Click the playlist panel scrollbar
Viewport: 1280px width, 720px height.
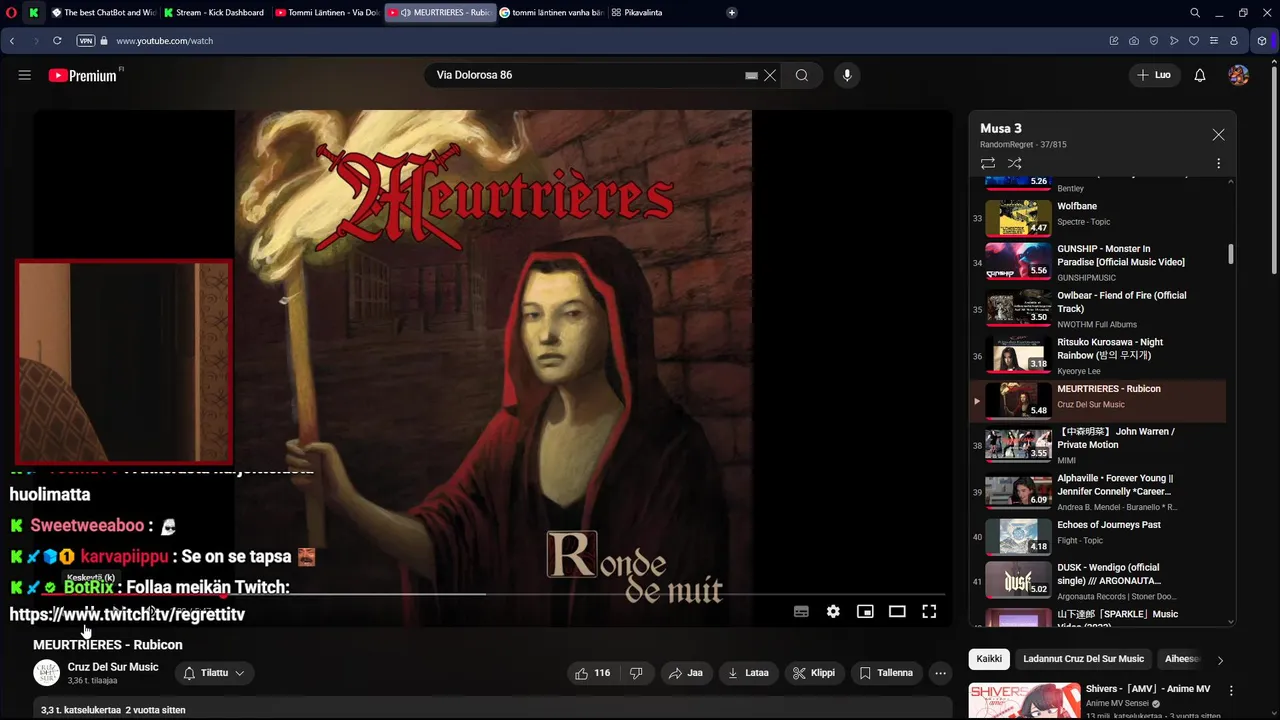(x=1231, y=254)
